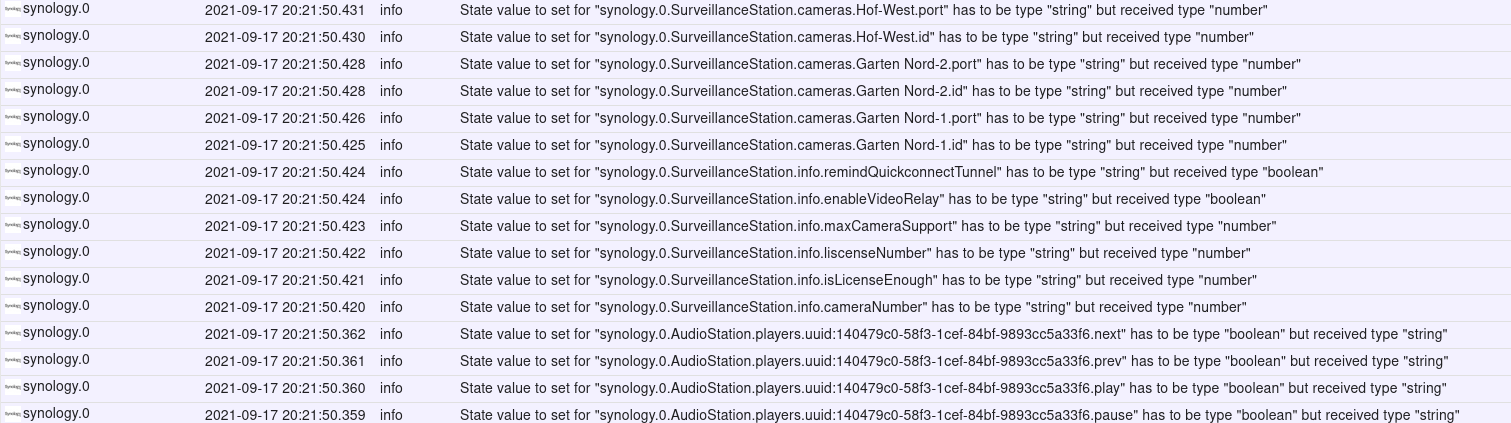Image resolution: width=1511 pixels, height=423 pixels.
Task: Click the synology icon beside the Hof-West.id entry
Action: pos(12,37)
